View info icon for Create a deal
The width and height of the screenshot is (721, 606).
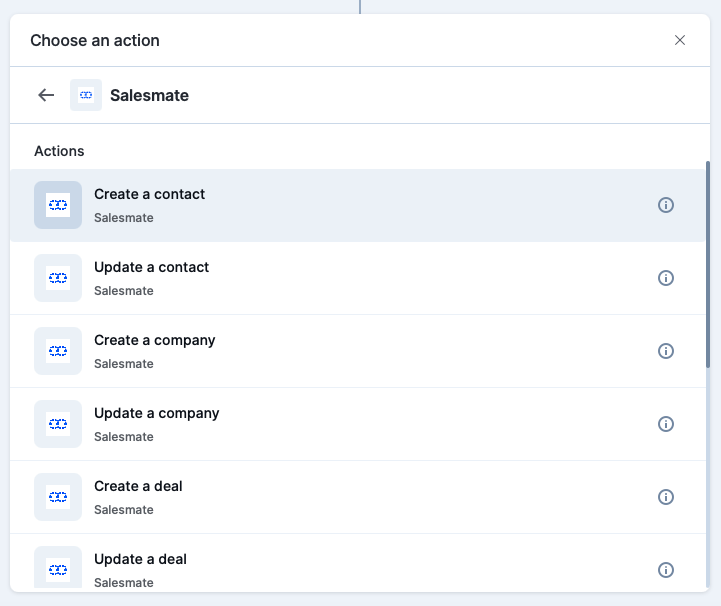coord(665,497)
